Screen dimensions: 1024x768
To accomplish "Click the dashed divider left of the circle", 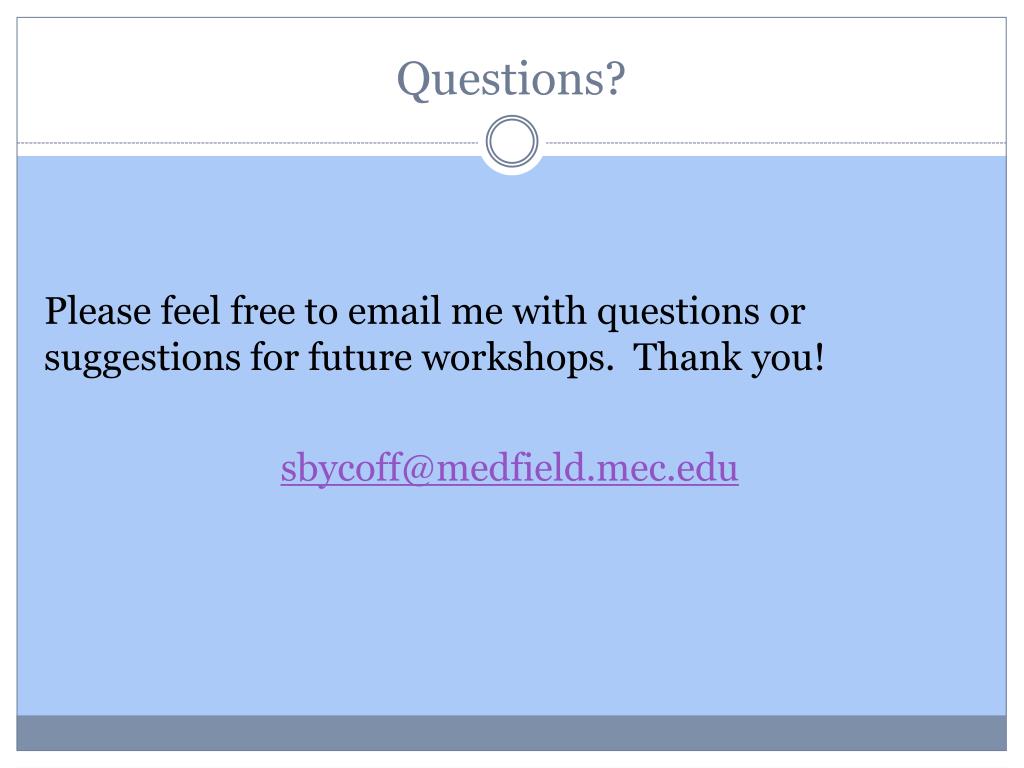I will click(x=248, y=142).
